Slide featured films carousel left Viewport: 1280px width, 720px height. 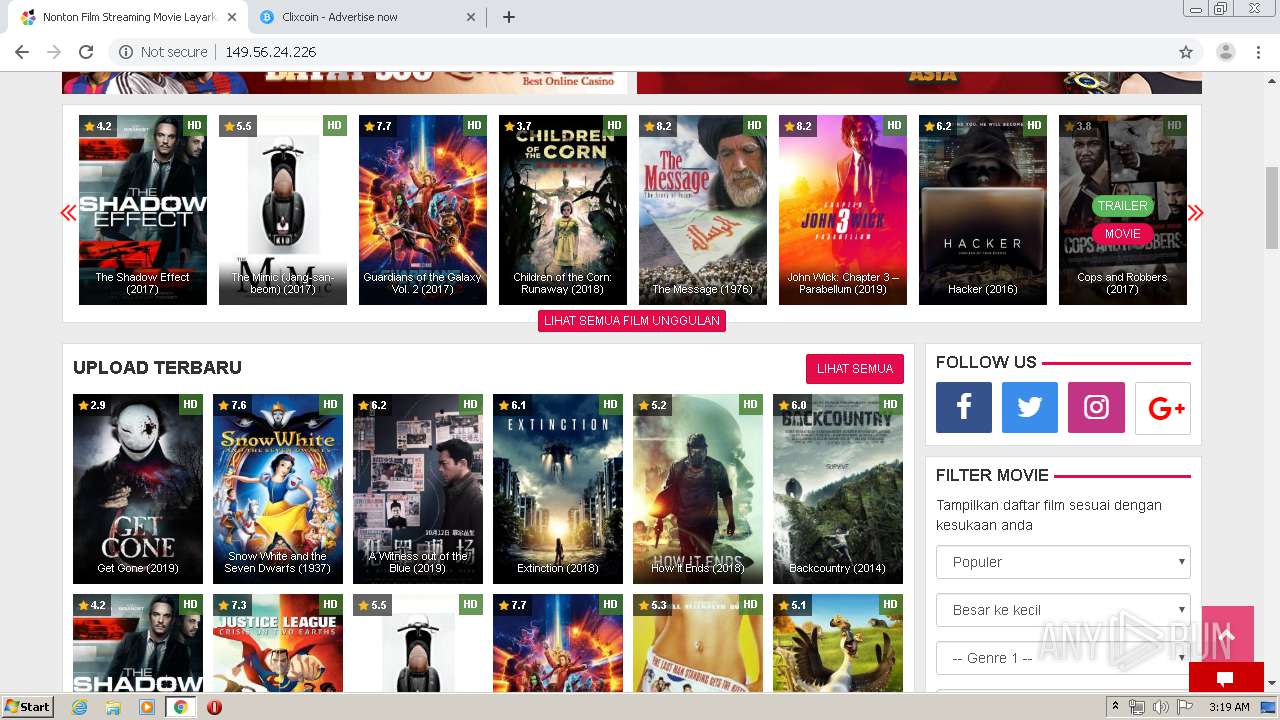(x=68, y=212)
